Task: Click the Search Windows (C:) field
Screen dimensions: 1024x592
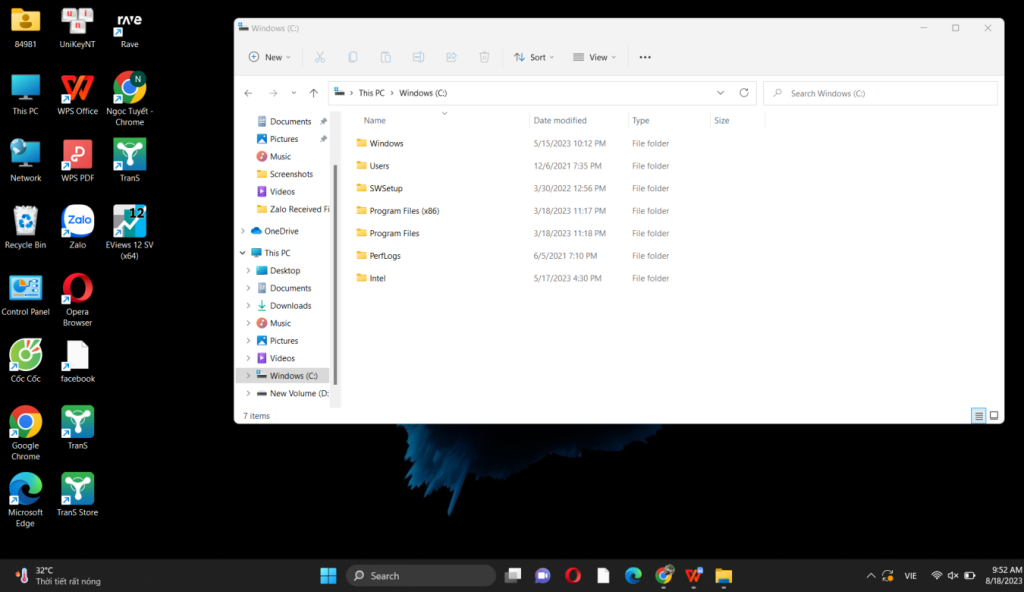Action: [880, 93]
